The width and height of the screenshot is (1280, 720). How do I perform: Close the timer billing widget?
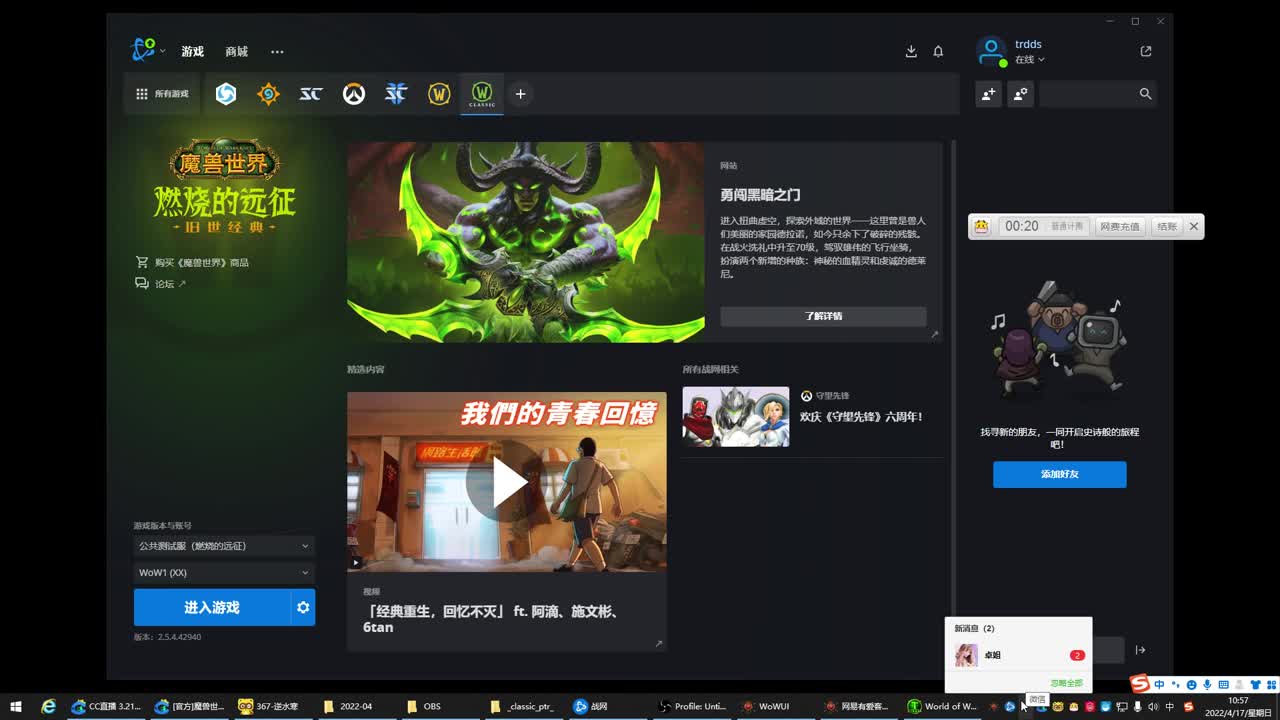click(1193, 227)
